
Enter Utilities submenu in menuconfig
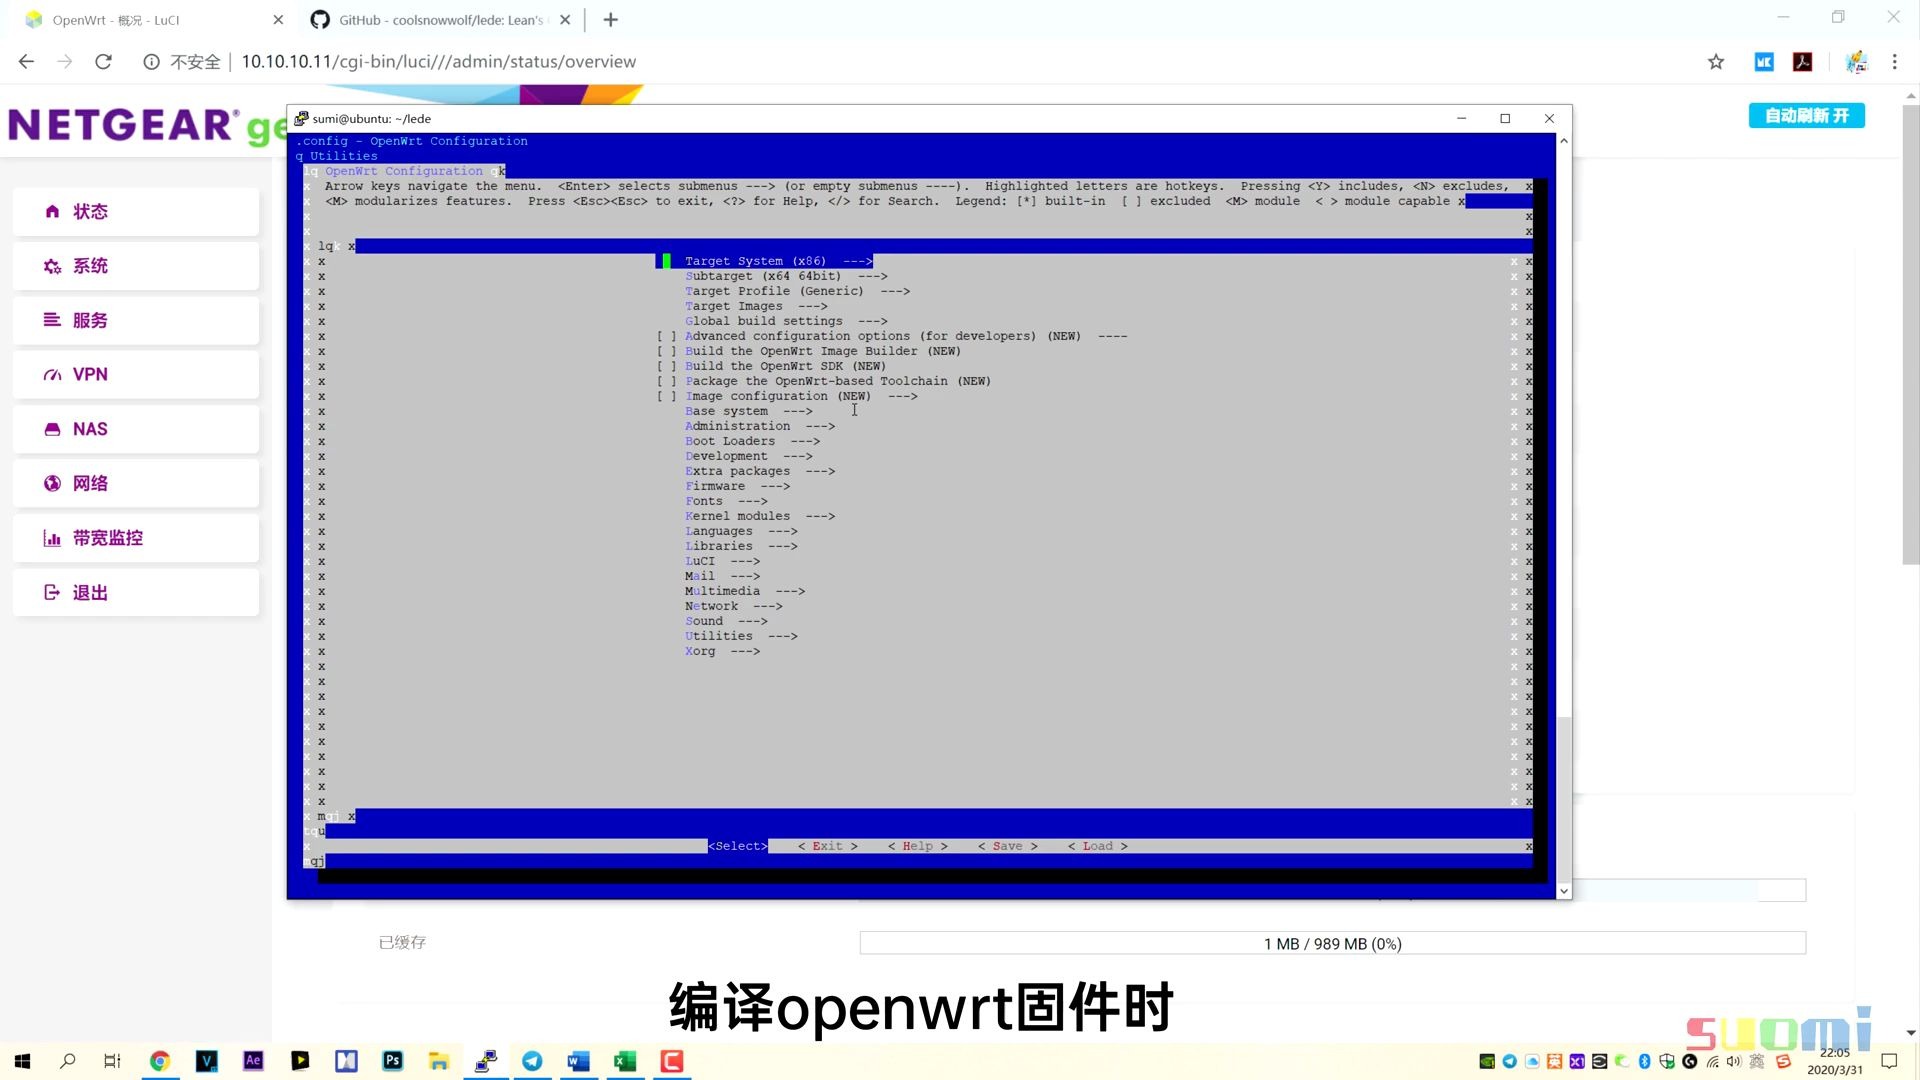click(x=741, y=636)
